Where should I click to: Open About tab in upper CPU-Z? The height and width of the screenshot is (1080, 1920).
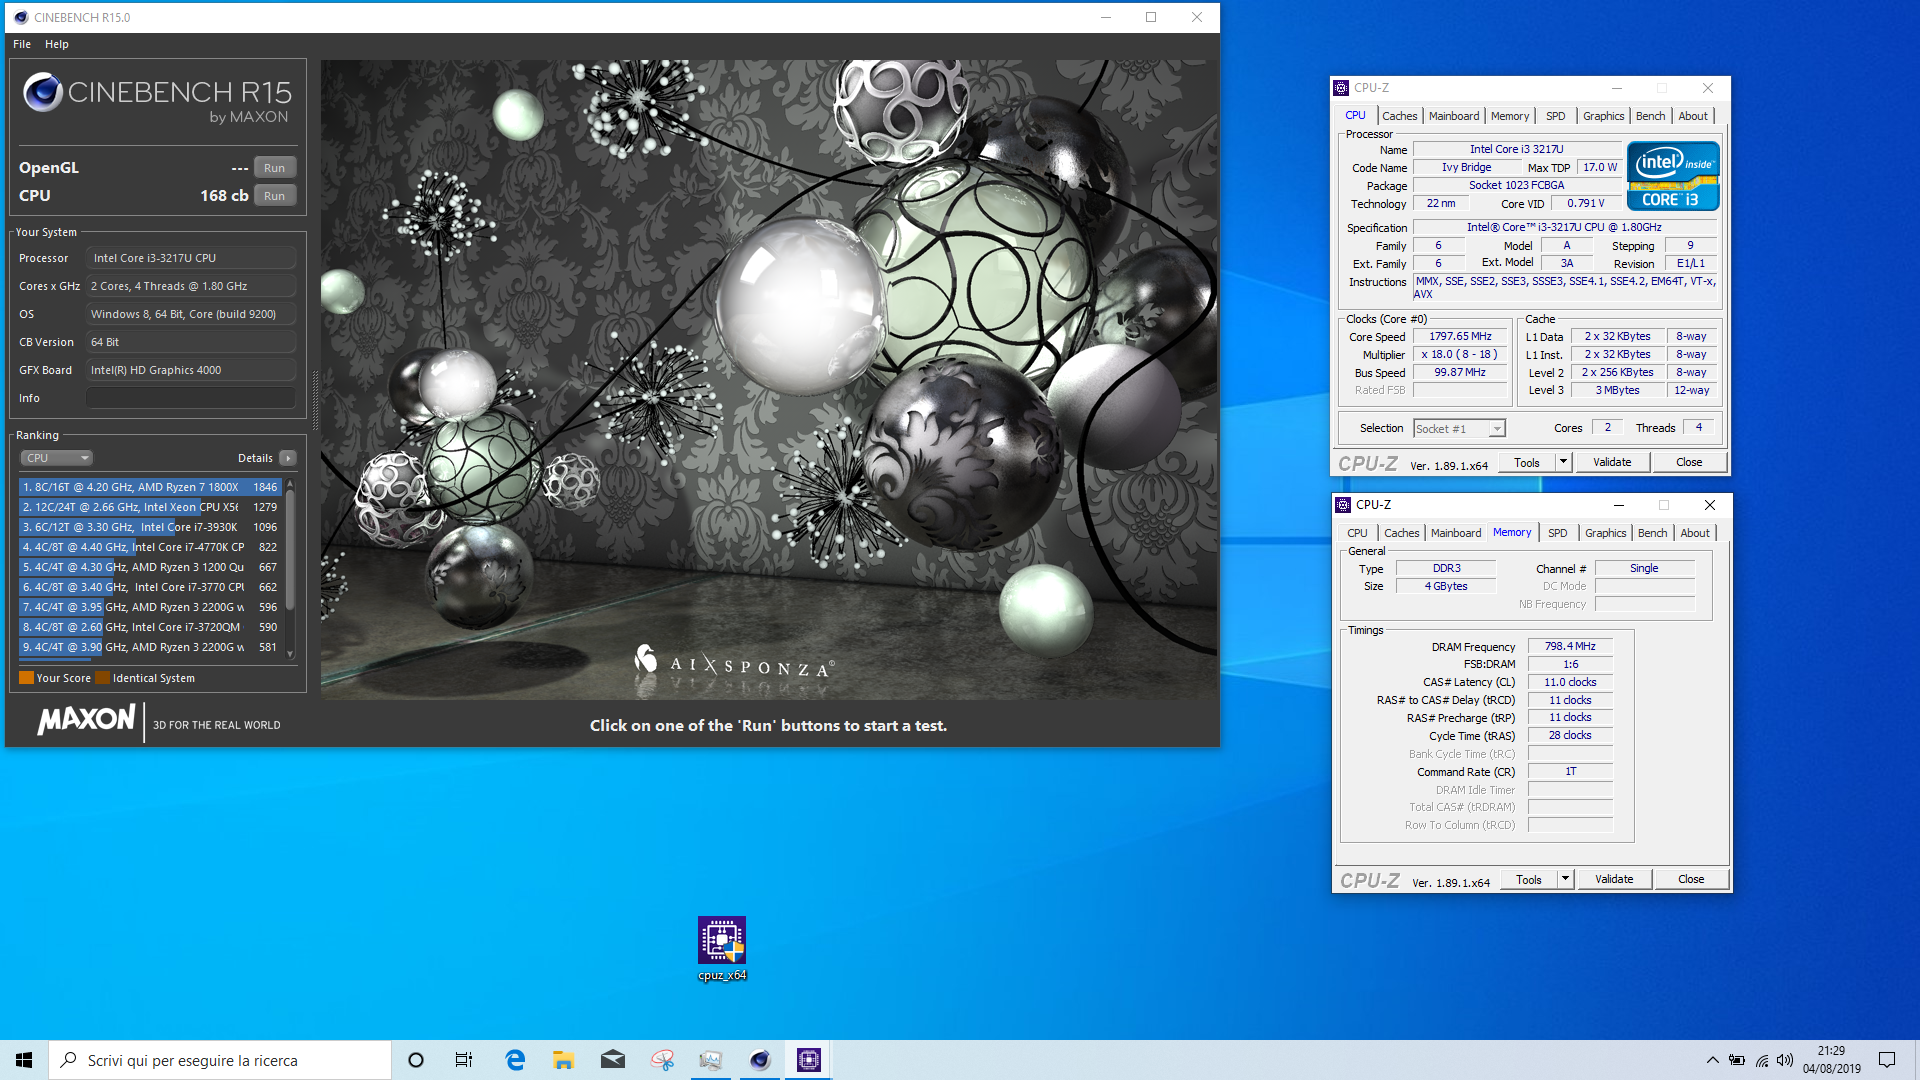[x=1693, y=116]
